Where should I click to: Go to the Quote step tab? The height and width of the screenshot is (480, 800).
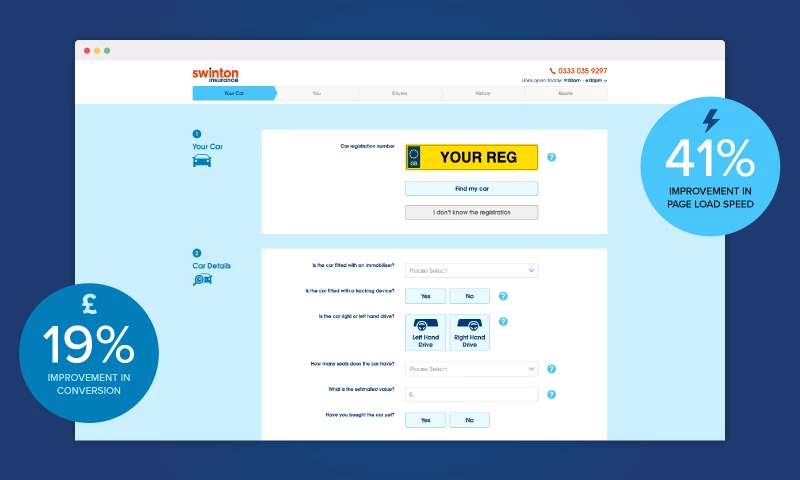pos(565,93)
